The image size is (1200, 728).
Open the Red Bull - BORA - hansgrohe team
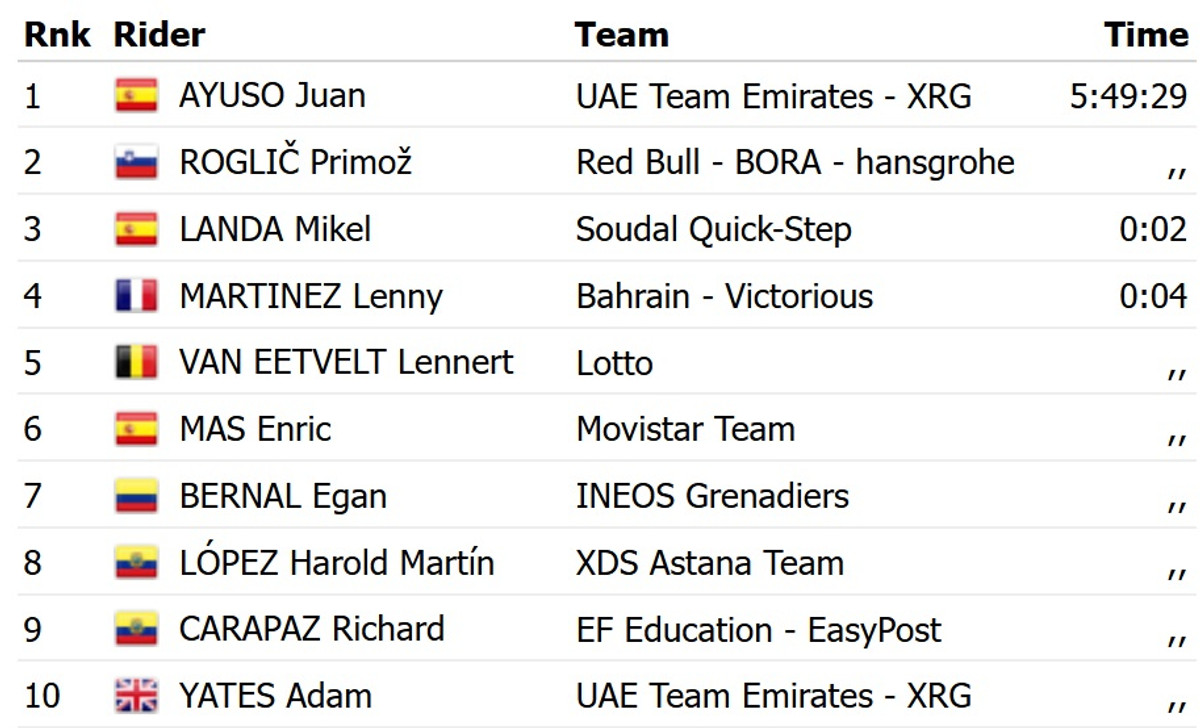tap(795, 162)
